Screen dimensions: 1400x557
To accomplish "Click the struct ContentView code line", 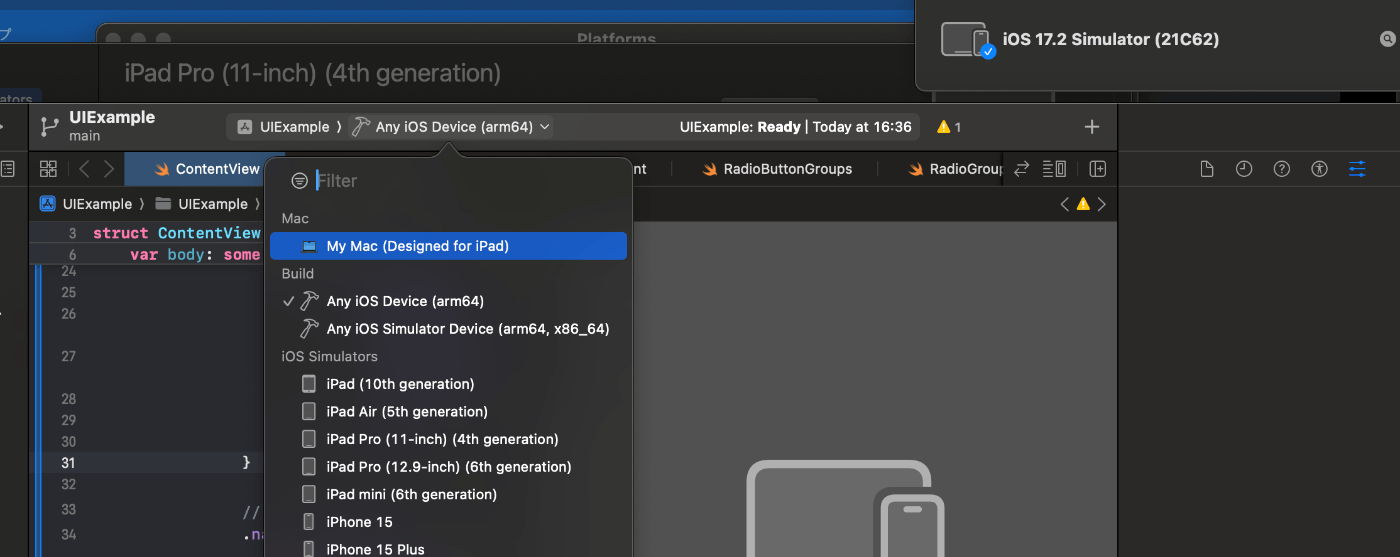I will pos(177,233).
